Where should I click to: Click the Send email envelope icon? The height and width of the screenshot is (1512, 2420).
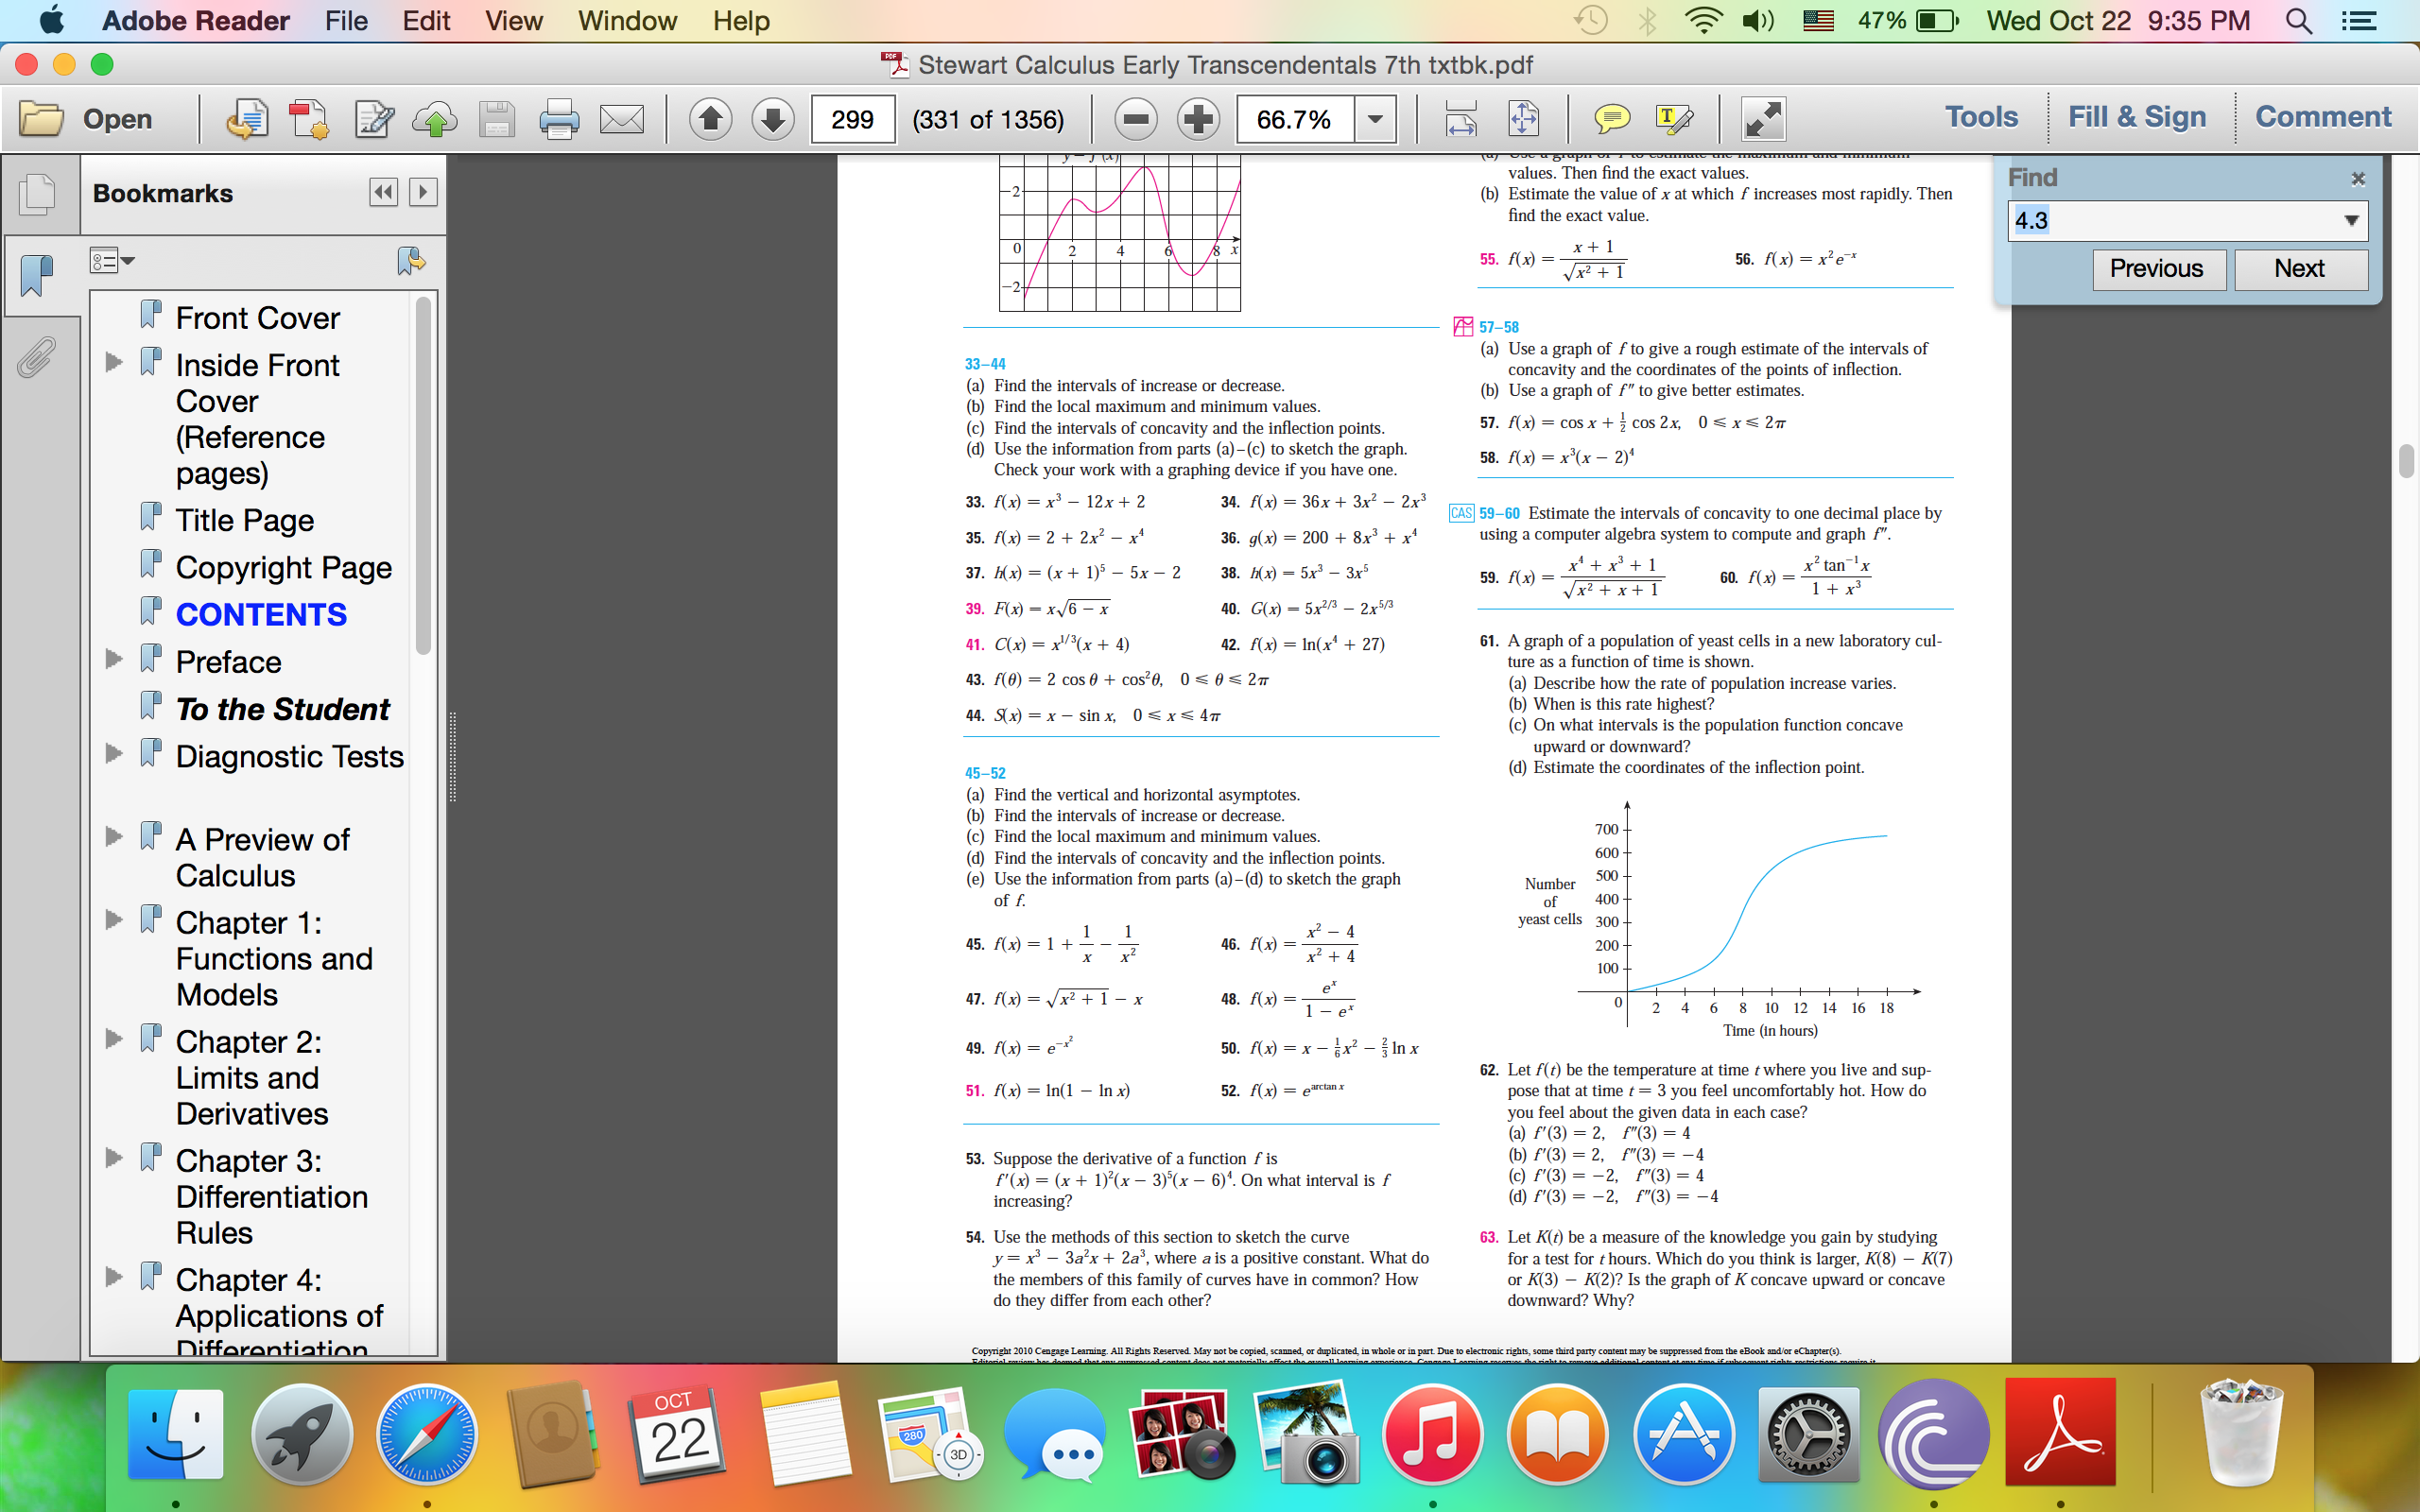pyautogui.click(x=621, y=119)
